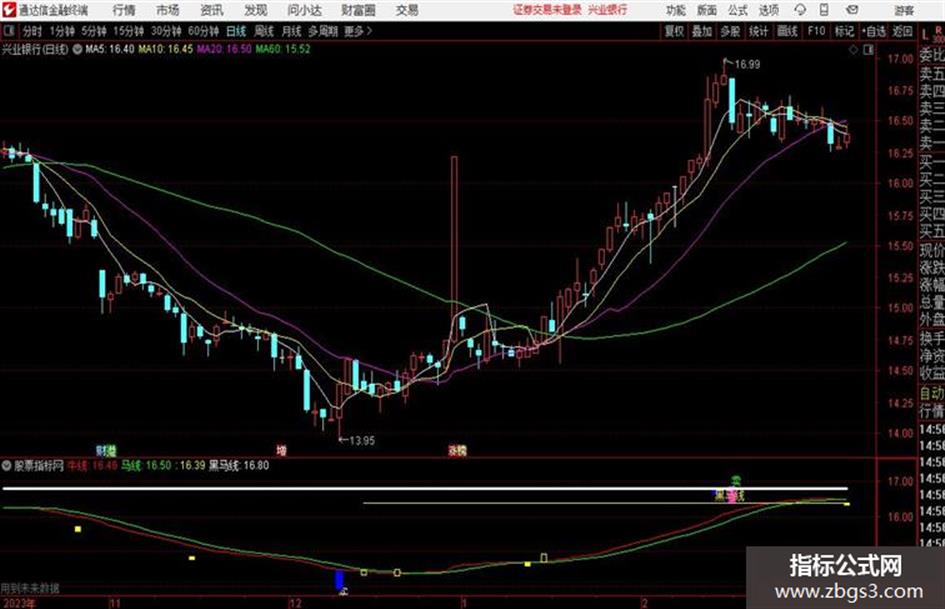945x609 pixels.
Task: Open the 公式 menu
Action: coord(738,10)
